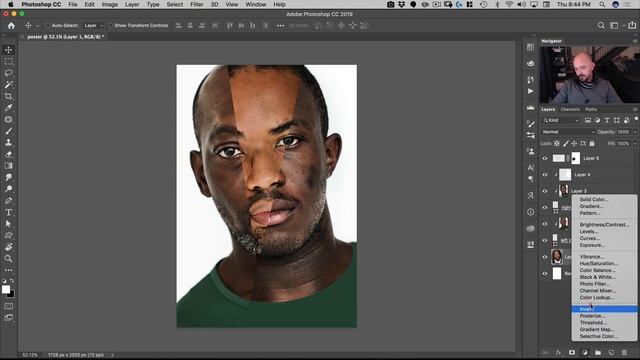Image resolution: width=640 pixels, height=360 pixels.
Task: Select the Lasso tool
Action: (8, 73)
